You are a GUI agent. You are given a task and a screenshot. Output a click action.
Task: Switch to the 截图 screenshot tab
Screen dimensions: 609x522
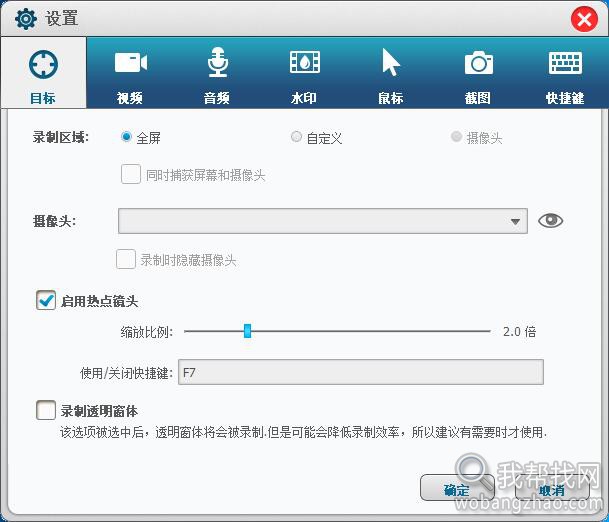478,73
